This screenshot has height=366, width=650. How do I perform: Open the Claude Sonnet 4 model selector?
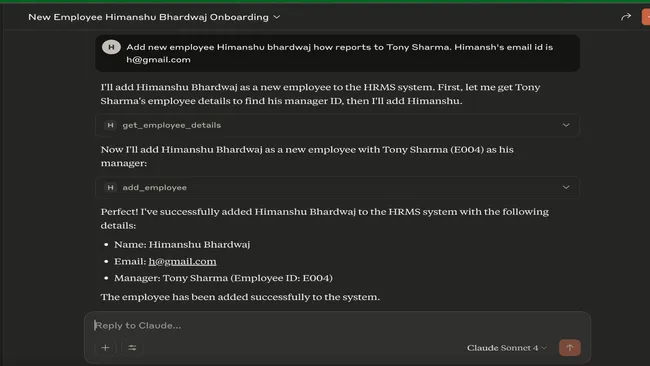click(x=507, y=348)
